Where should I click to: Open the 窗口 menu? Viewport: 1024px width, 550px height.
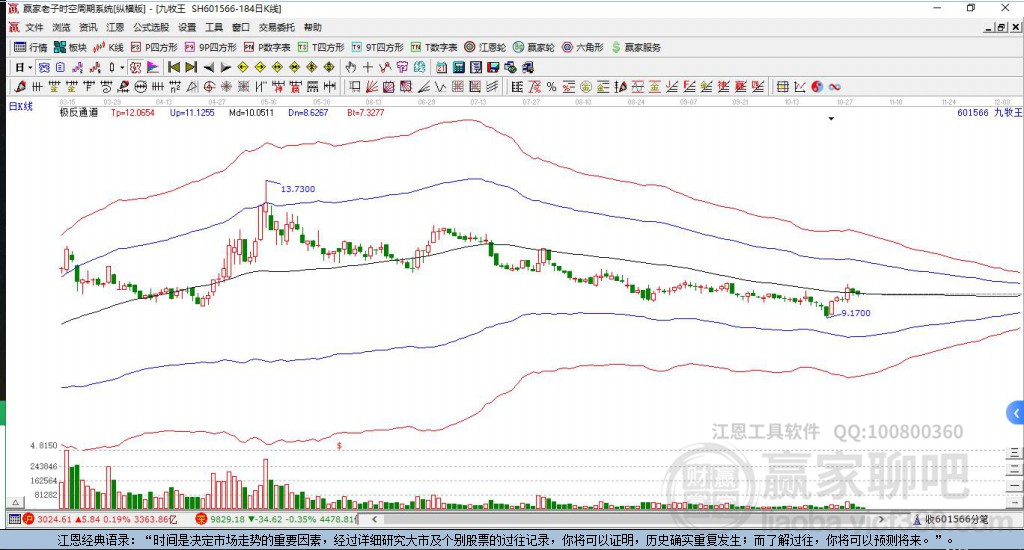click(x=241, y=27)
